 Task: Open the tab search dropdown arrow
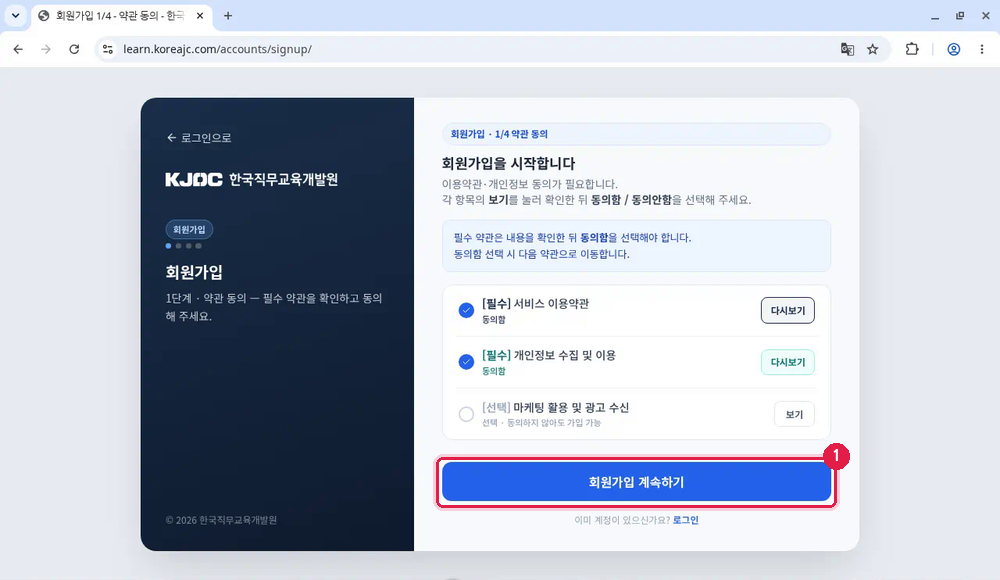coord(15,15)
